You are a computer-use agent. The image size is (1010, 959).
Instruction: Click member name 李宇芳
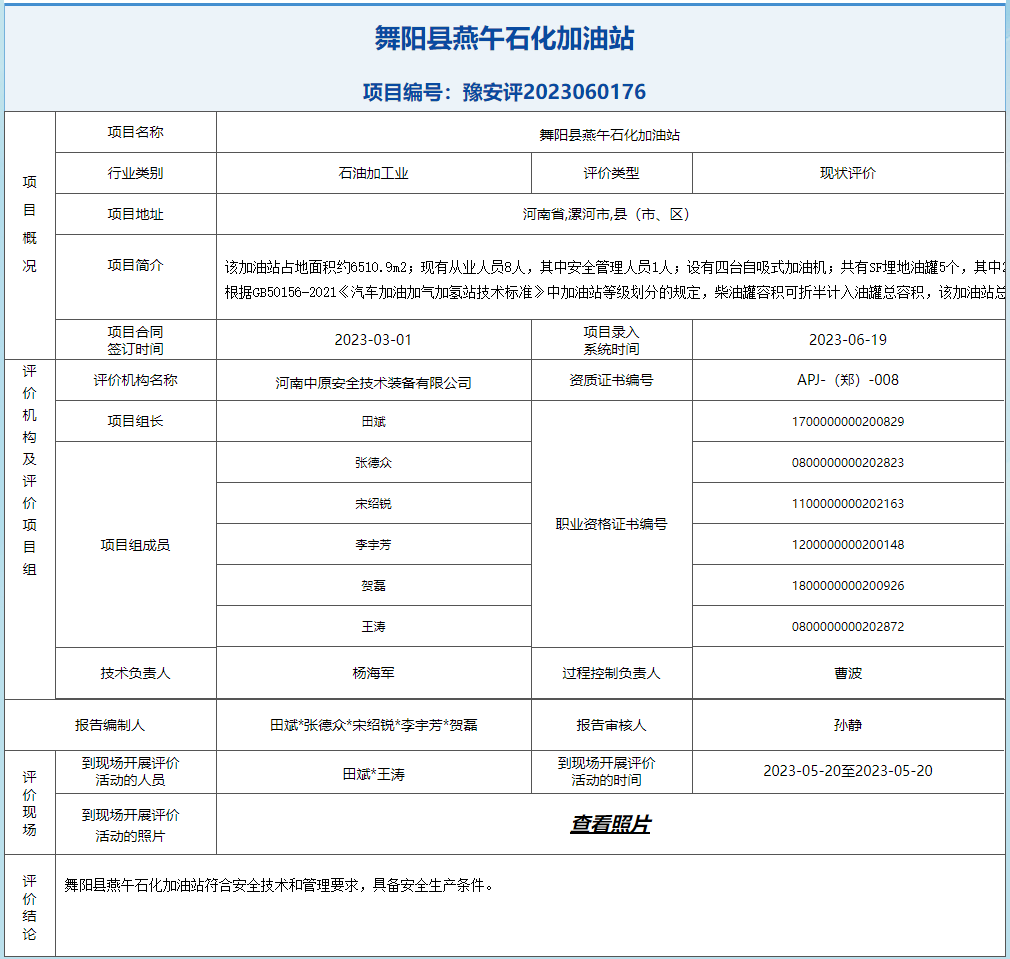pyautogui.click(x=374, y=545)
